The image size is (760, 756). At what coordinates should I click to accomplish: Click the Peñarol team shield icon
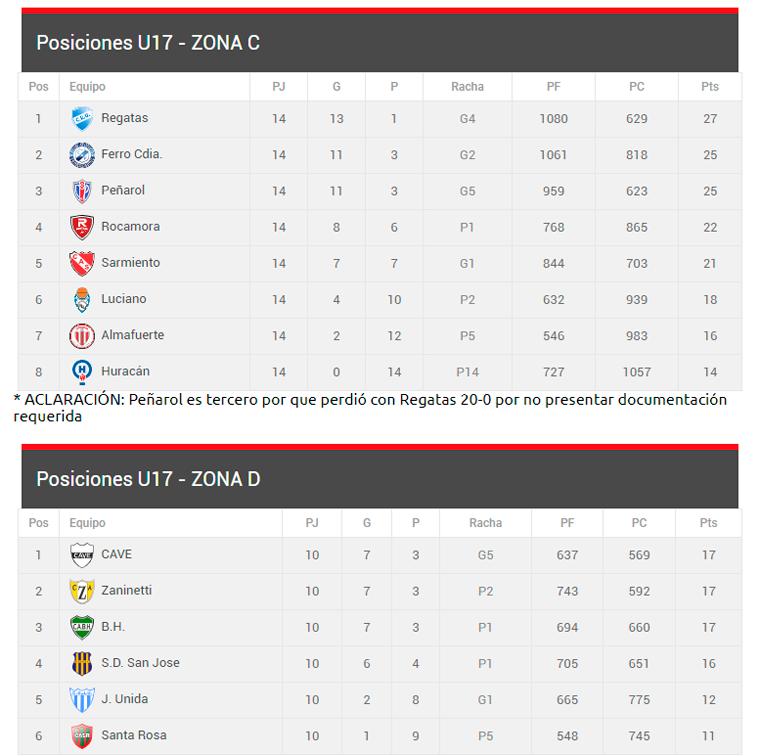pos(82,191)
